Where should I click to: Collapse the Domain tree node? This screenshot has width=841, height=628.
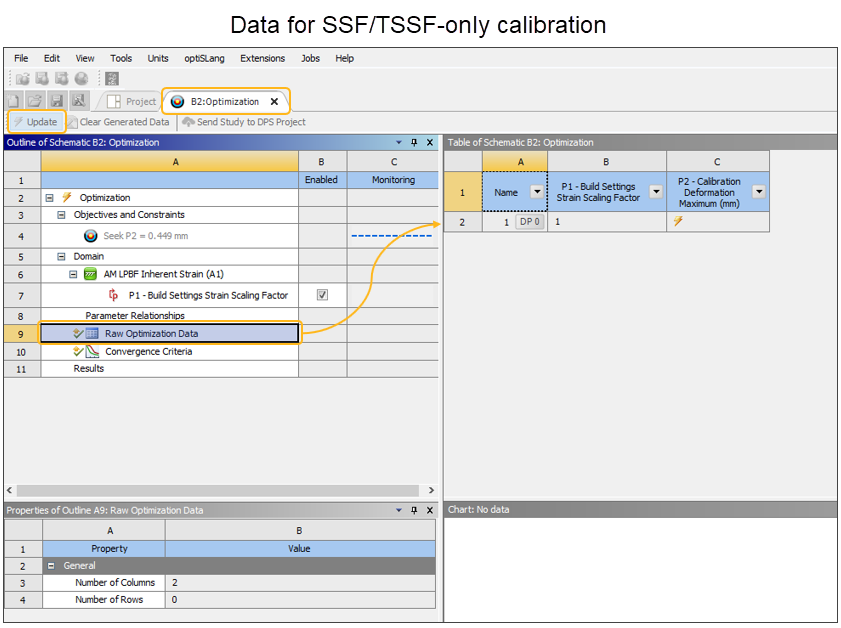[x=61, y=256]
